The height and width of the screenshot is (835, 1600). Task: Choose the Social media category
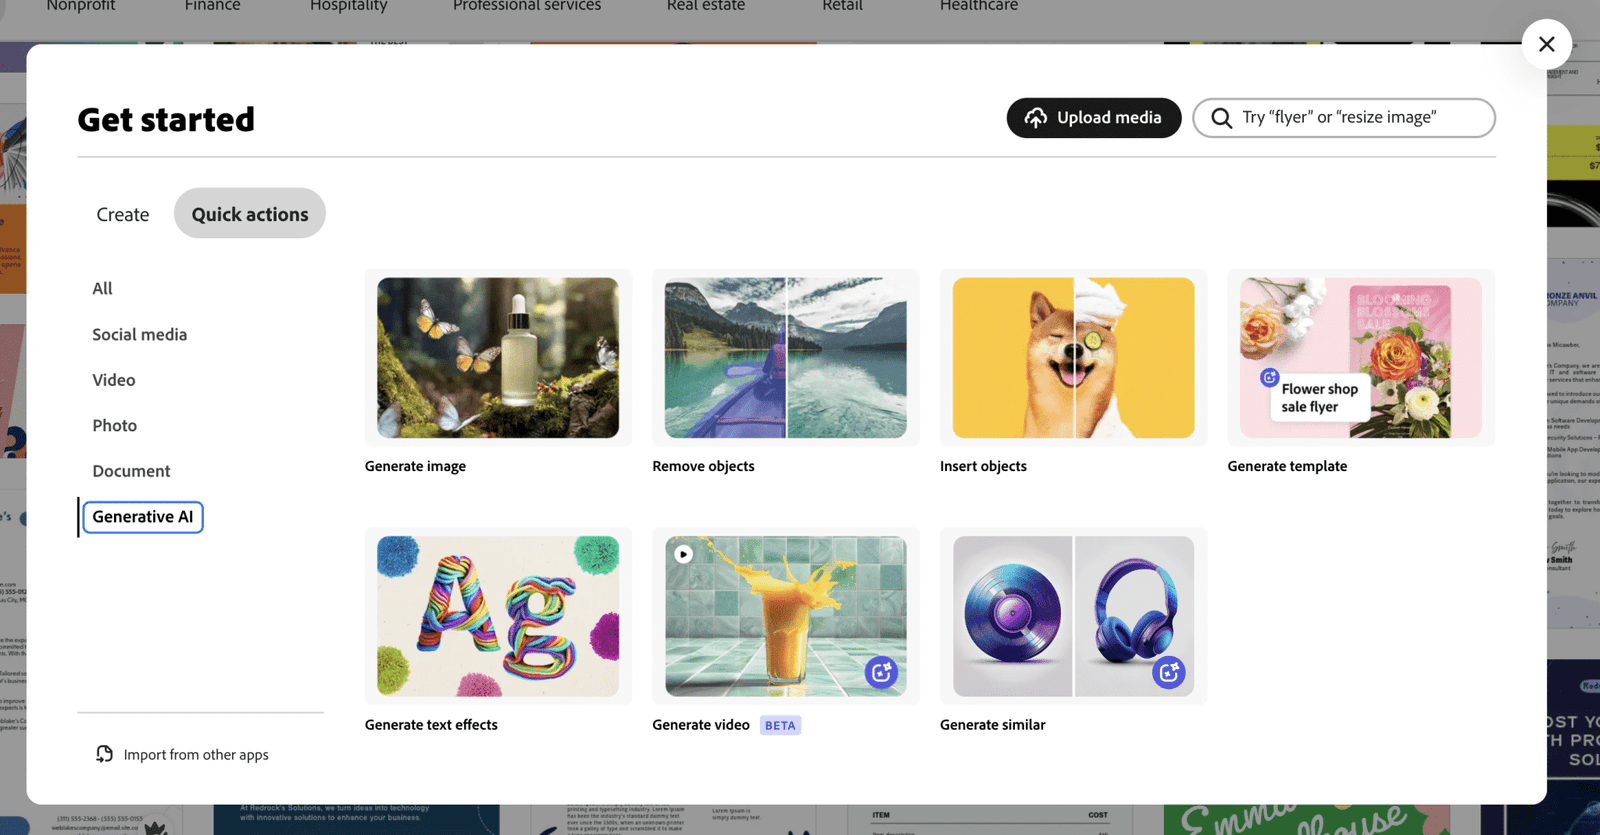coord(140,334)
